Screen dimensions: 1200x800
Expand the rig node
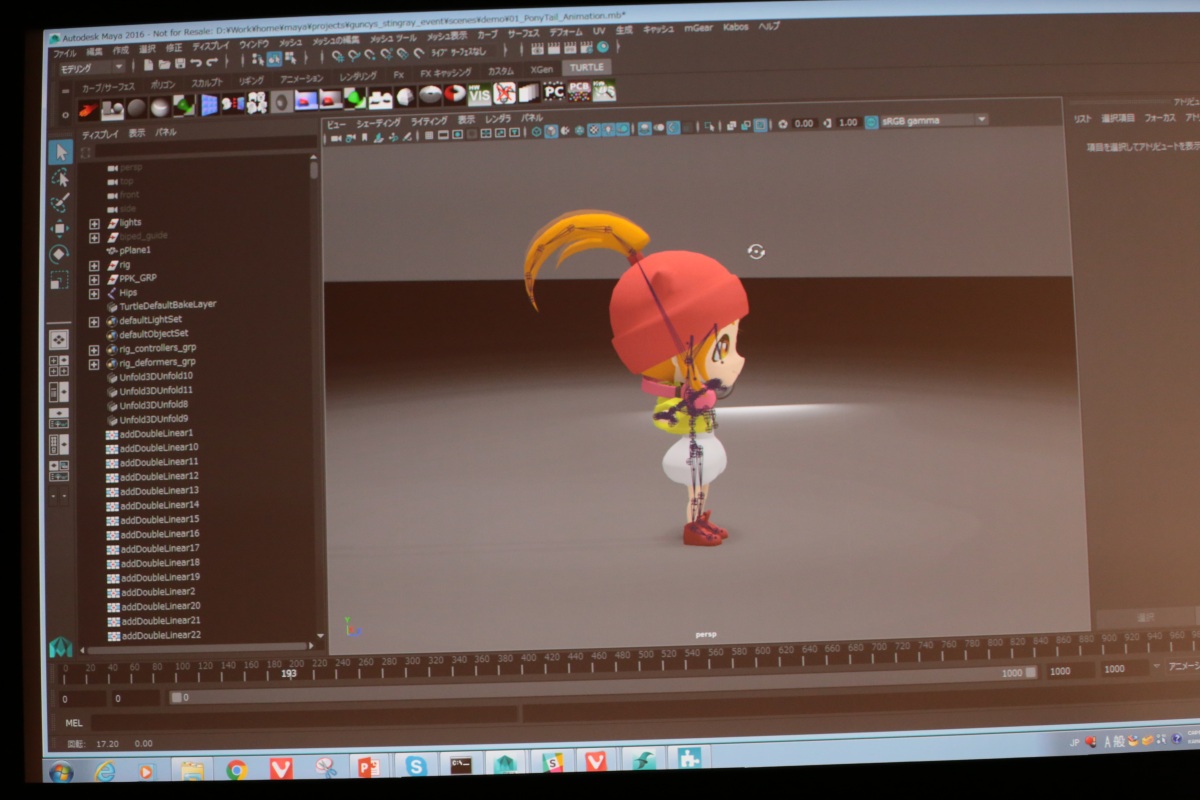[x=95, y=266]
